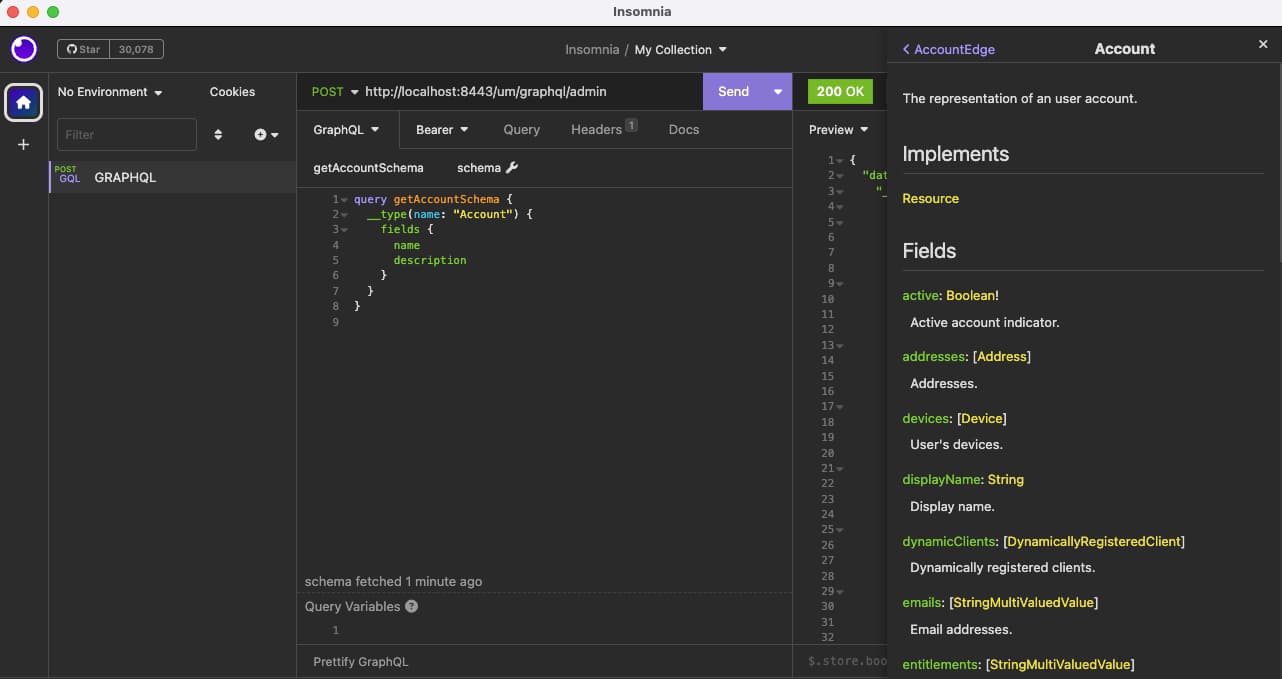
Task: Click the plus icon to create a project
Action: [x=23, y=144]
